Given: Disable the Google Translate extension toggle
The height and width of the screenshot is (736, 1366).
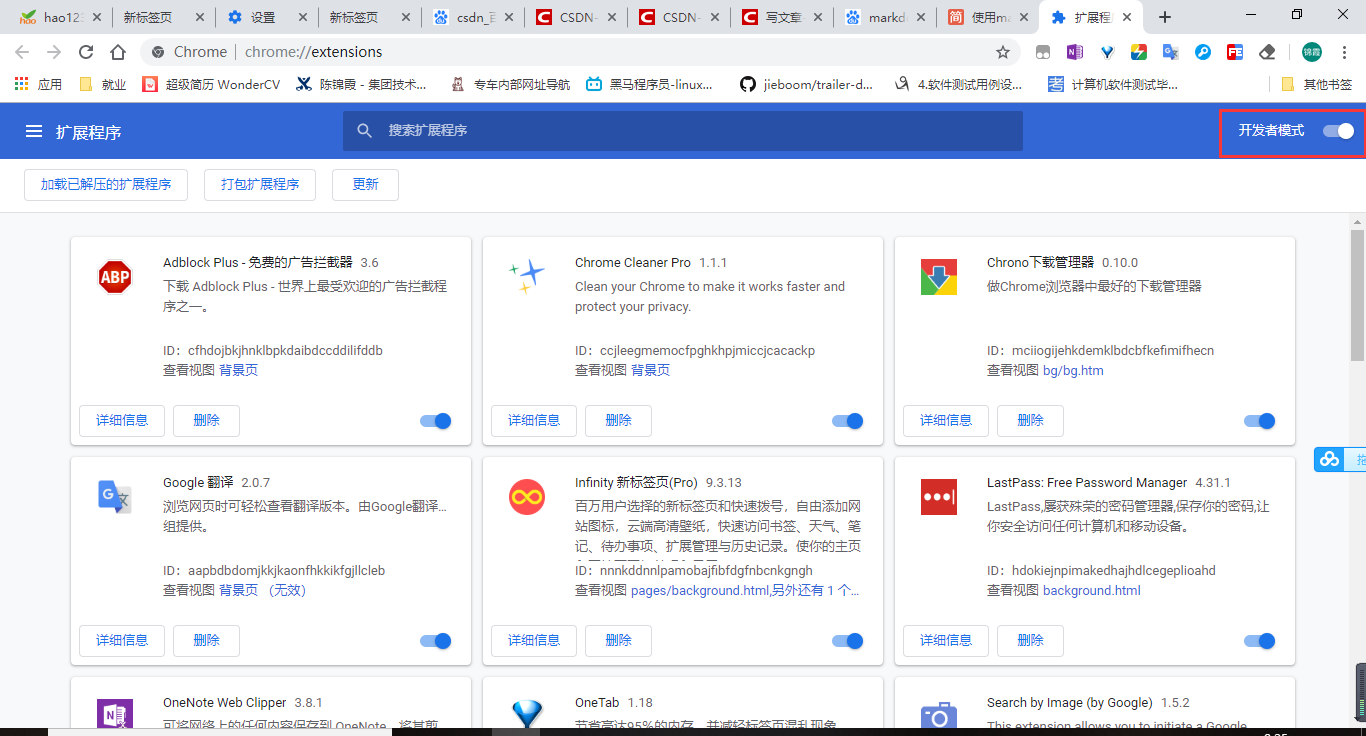Looking at the screenshot, I should click(x=436, y=641).
